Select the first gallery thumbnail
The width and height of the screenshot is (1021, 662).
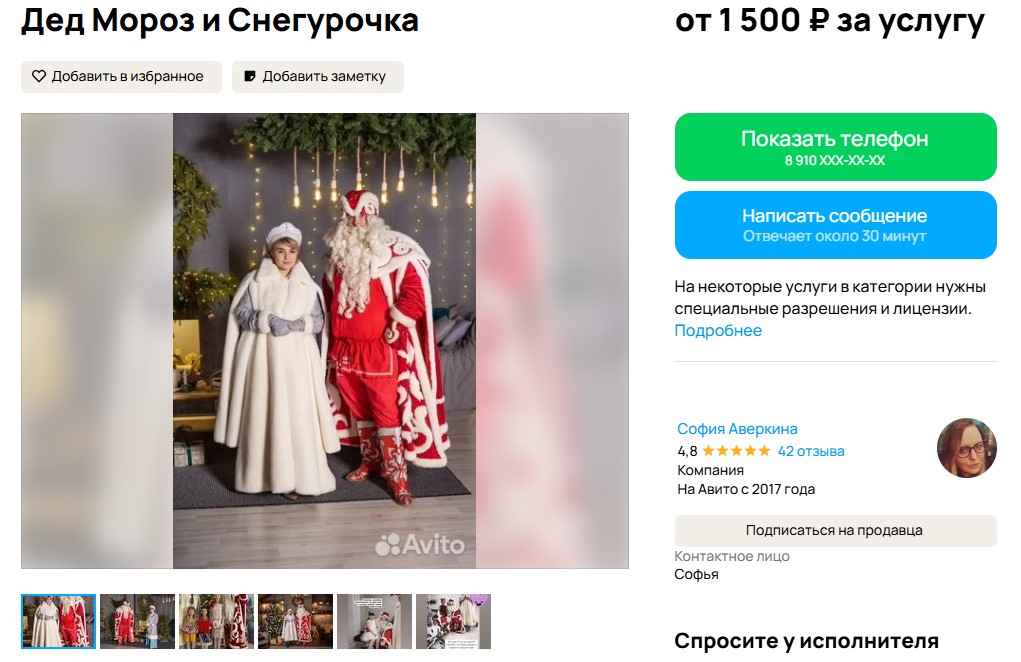point(59,621)
